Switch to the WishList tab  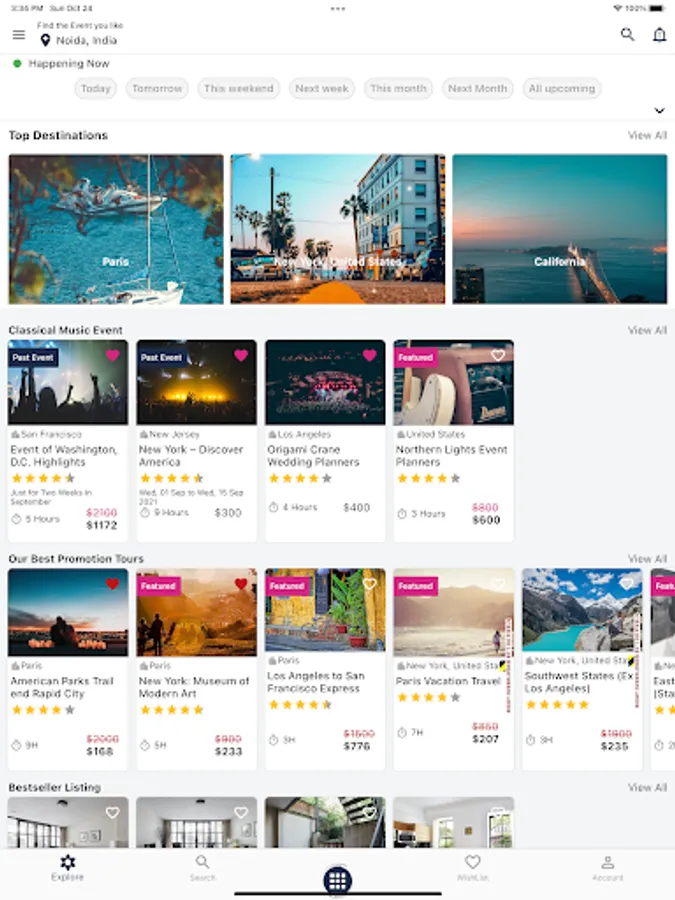[x=472, y=867]
